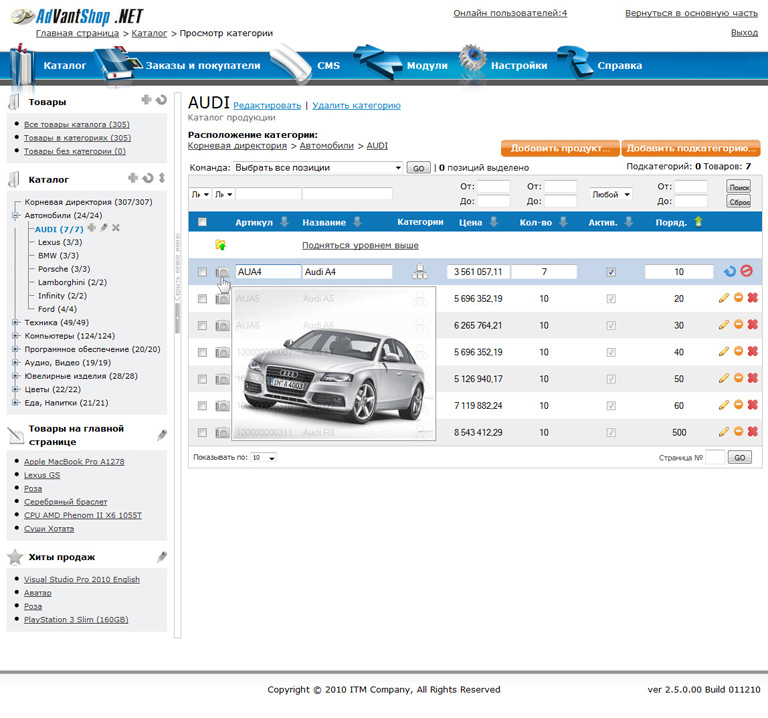768x718 pixels.
Task: Click the refresh icon in Товары panel header
Action: pyautogui.click(x=161, y=100)
